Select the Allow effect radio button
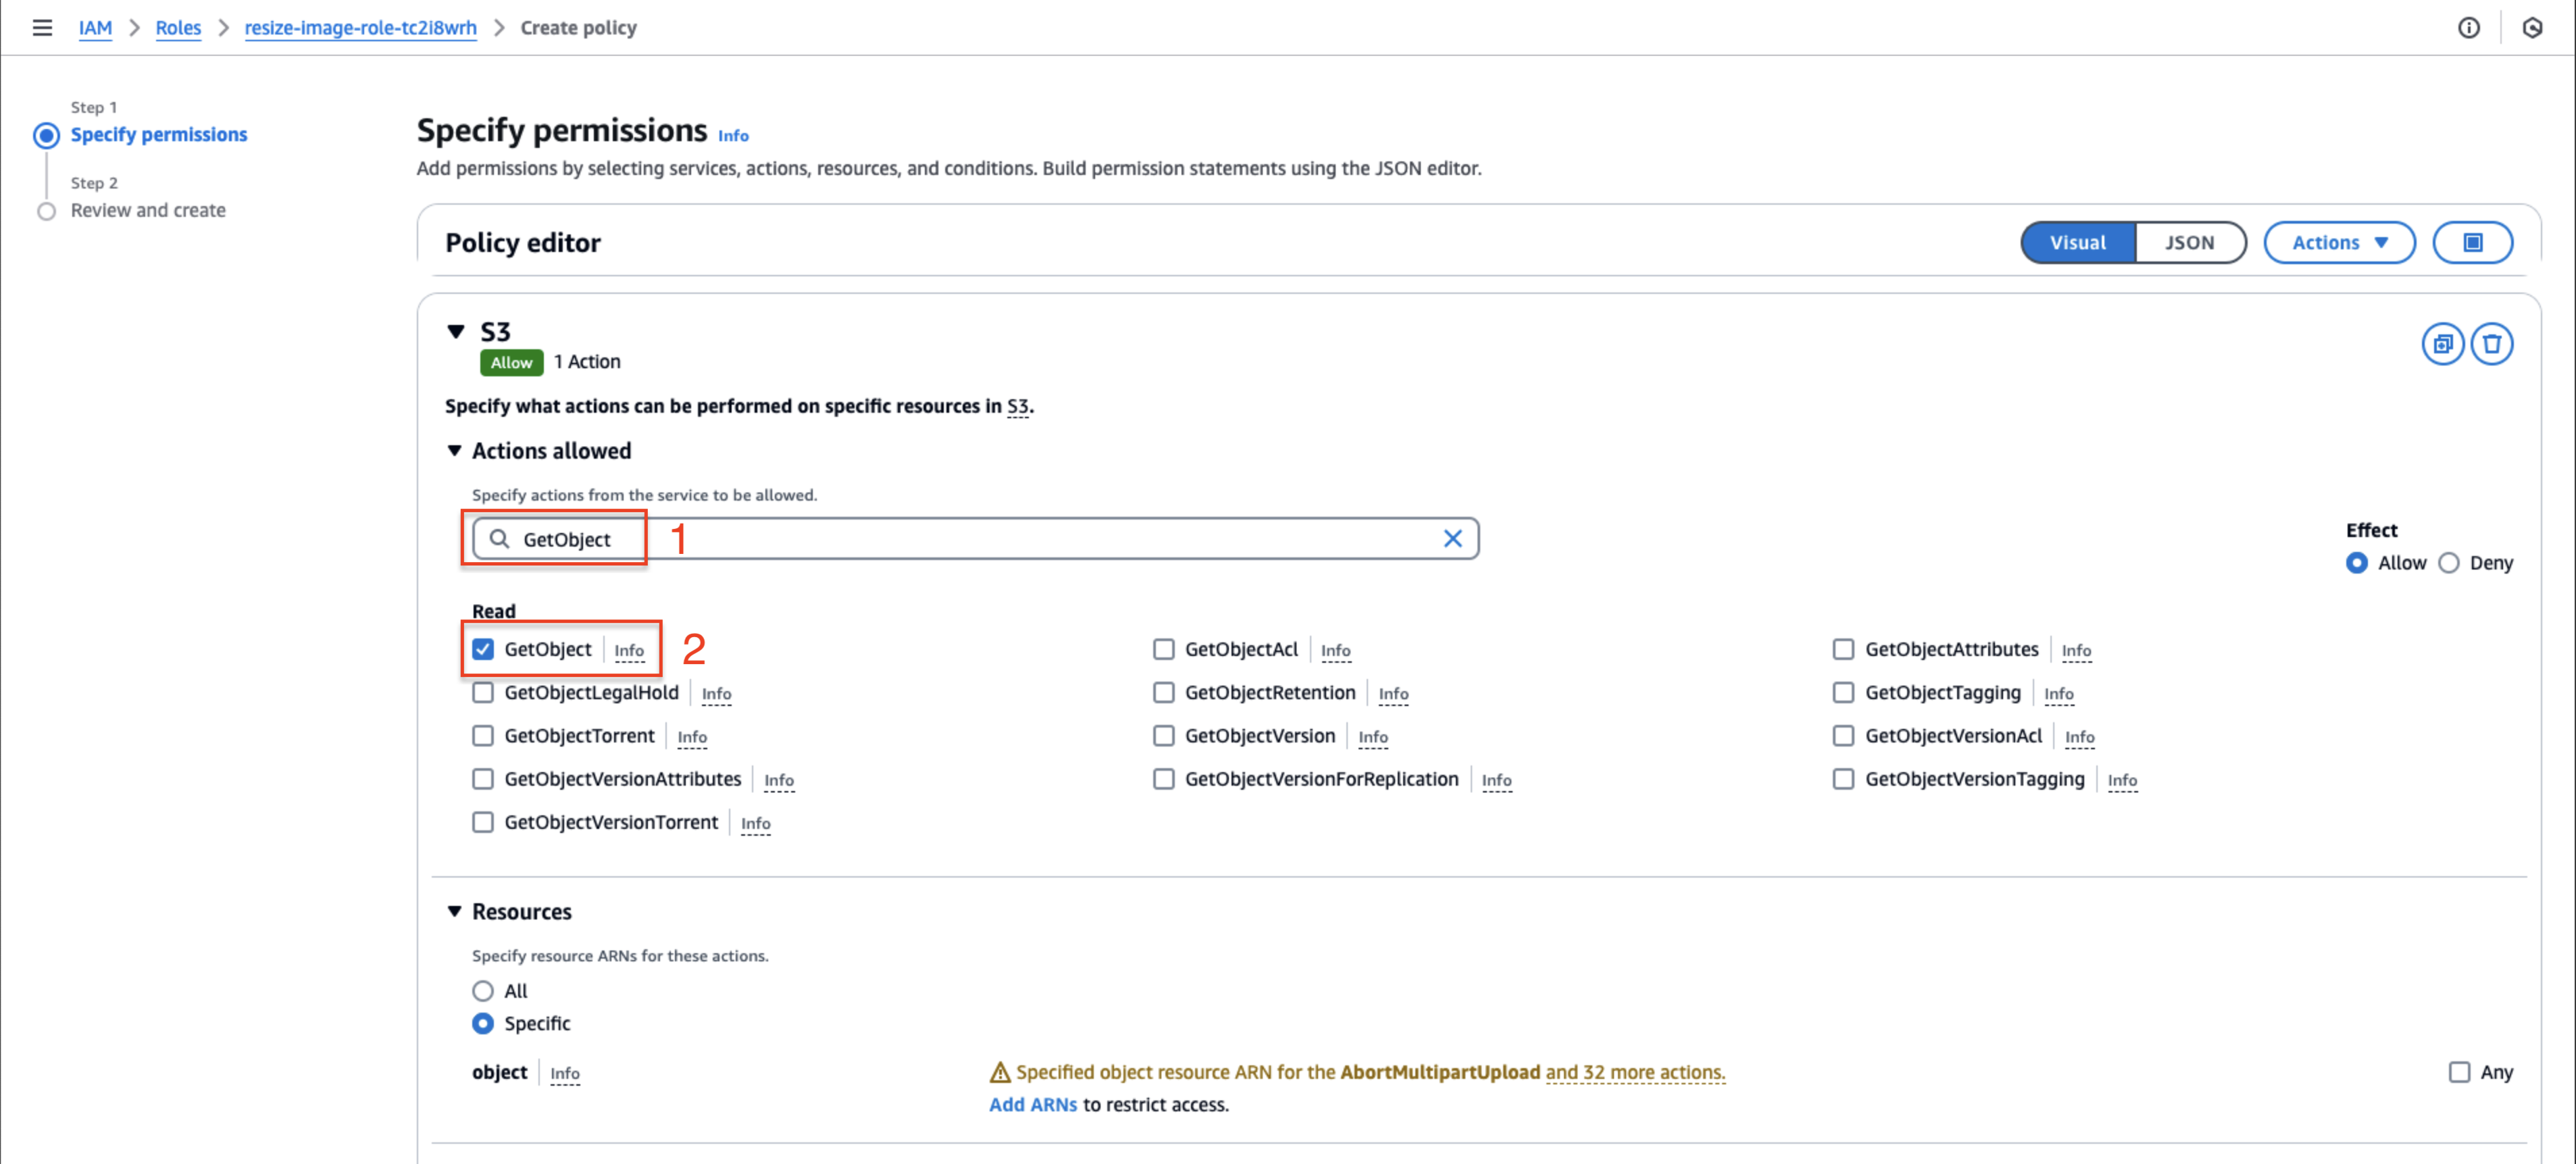 [x=2356, y=563]
